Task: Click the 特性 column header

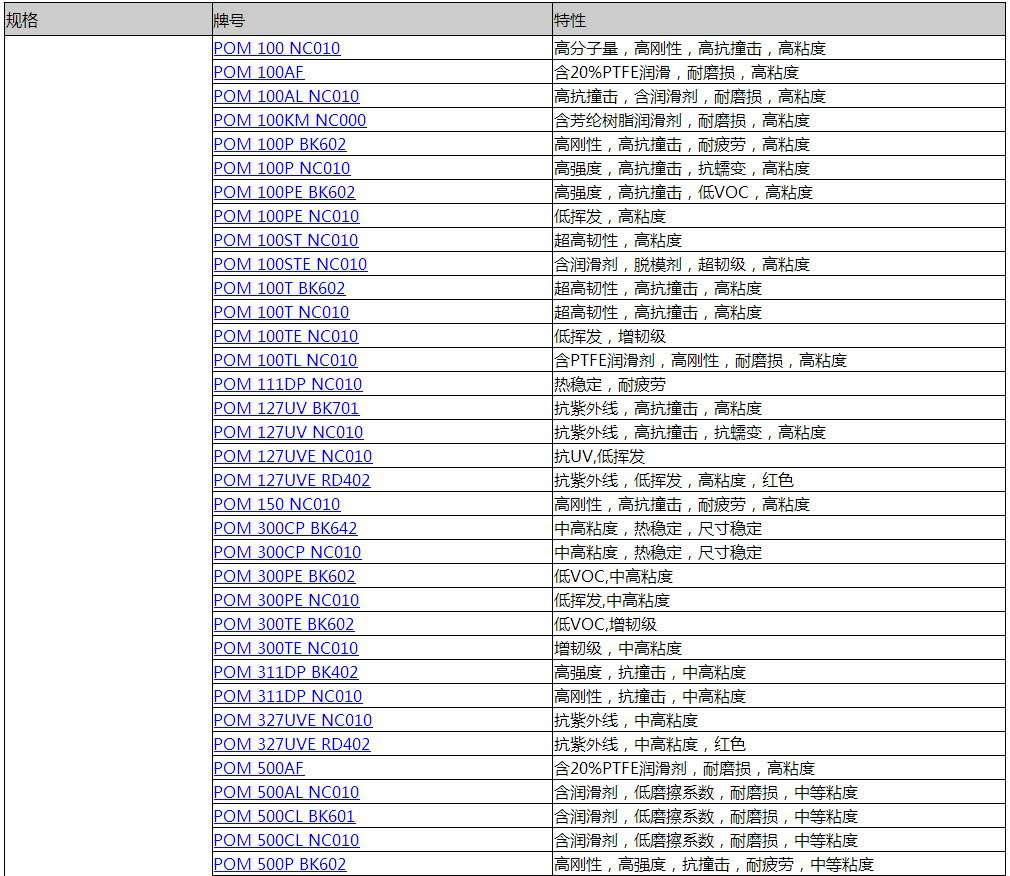Action: coord(570,20)
